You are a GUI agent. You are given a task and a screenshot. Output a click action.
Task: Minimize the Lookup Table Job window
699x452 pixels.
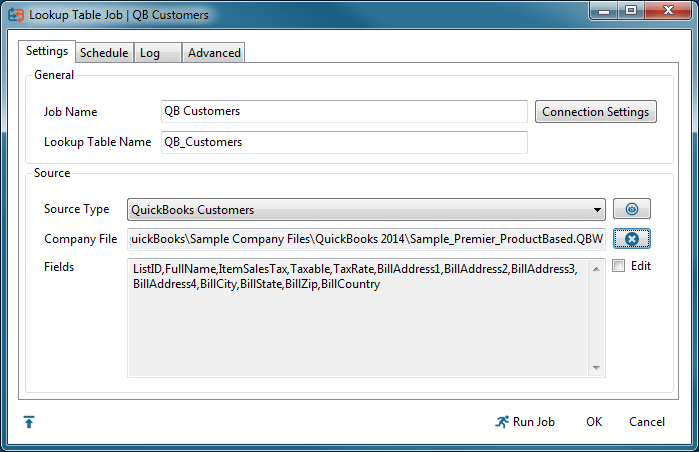coord(604,11)
